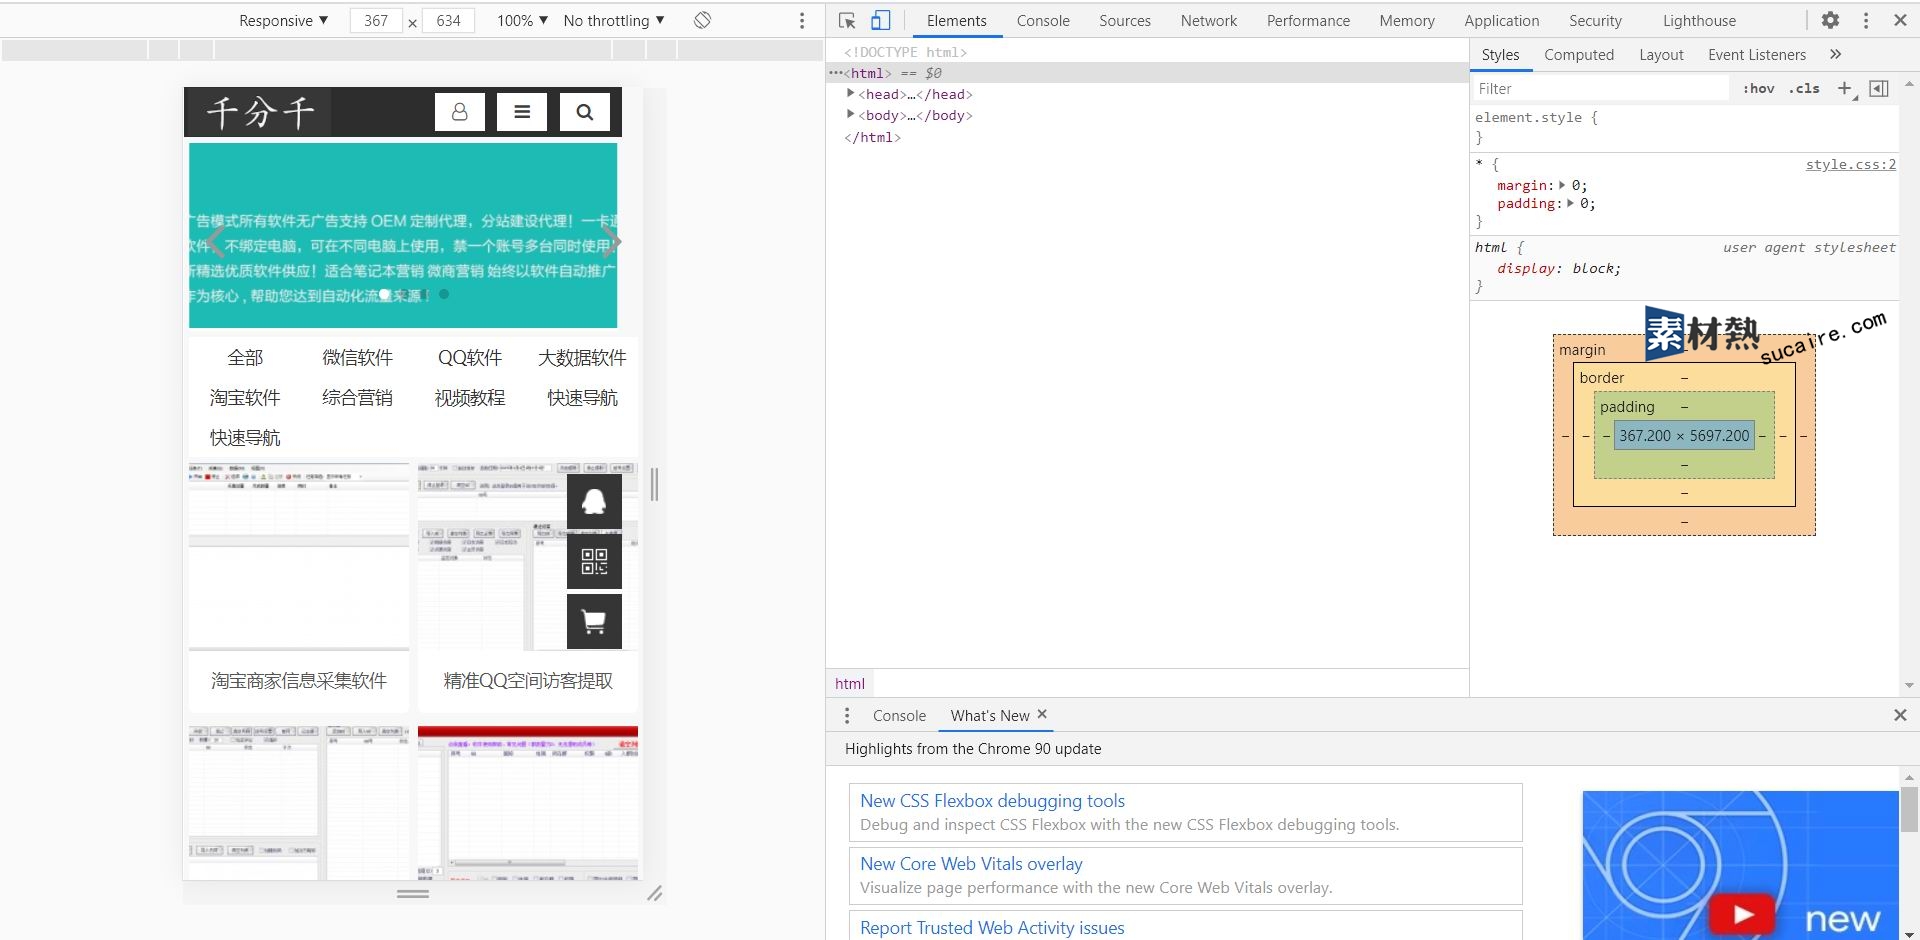Play the What's New YouTube video

[x=1742, y=914]
